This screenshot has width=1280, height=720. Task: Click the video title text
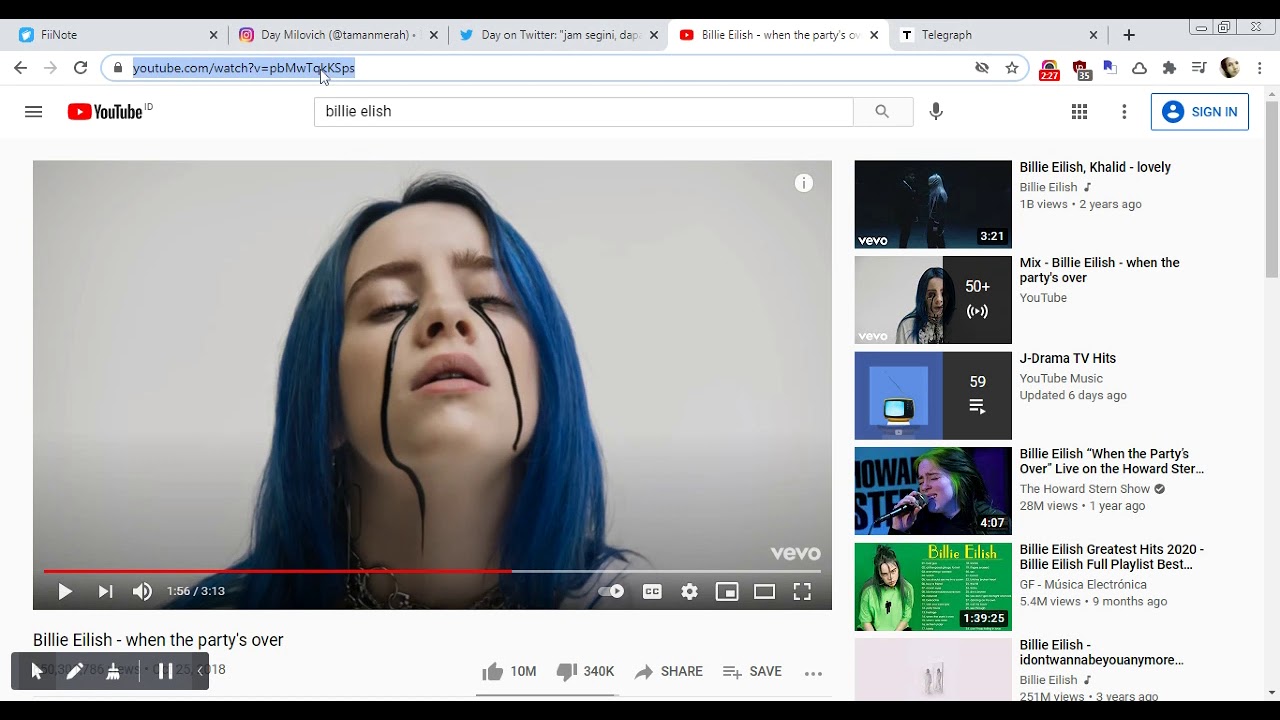[x=158, y=640]
